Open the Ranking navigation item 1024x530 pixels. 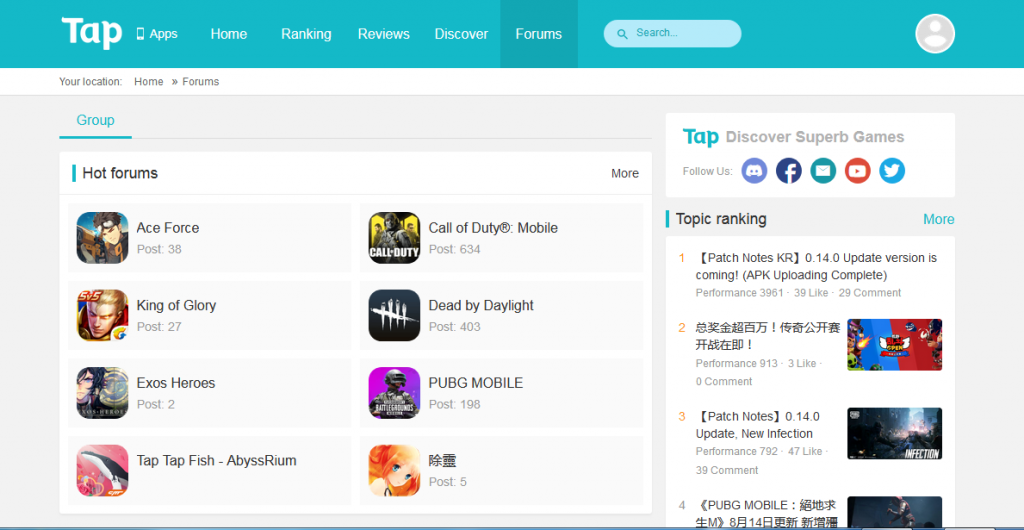coord(306,34)
